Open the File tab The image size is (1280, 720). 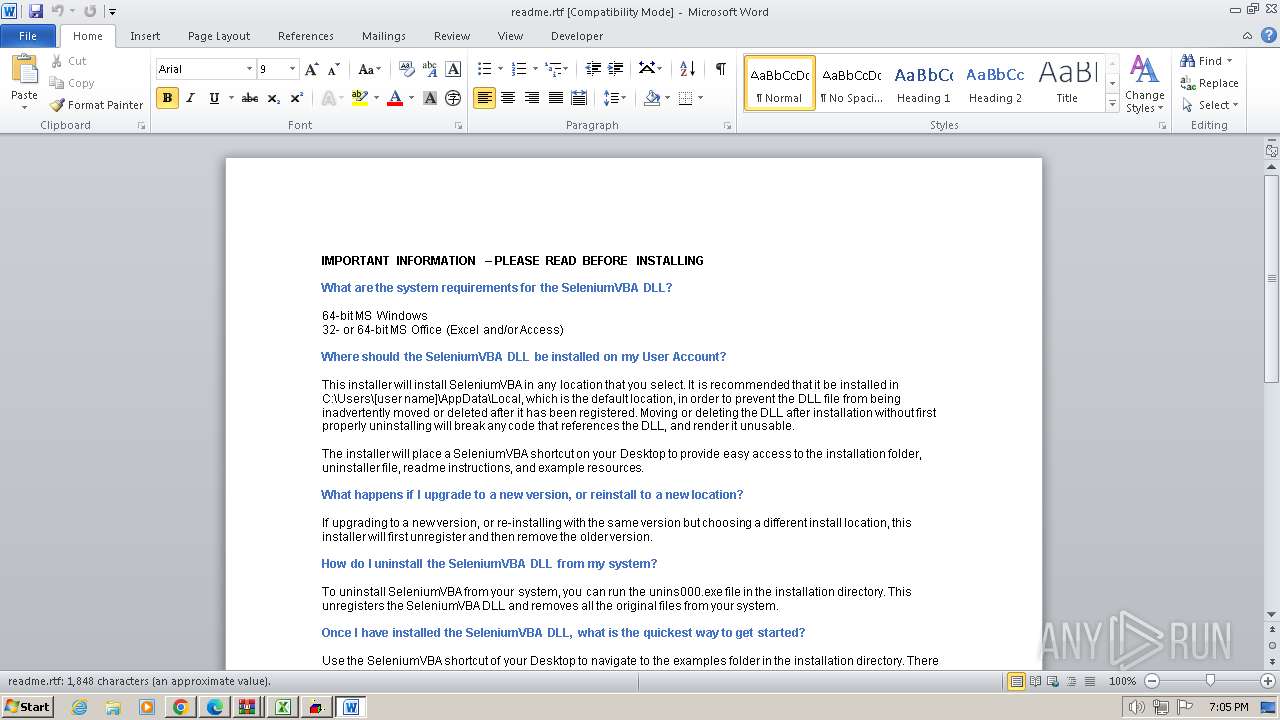pyautogui.click(x=28, y=36)
